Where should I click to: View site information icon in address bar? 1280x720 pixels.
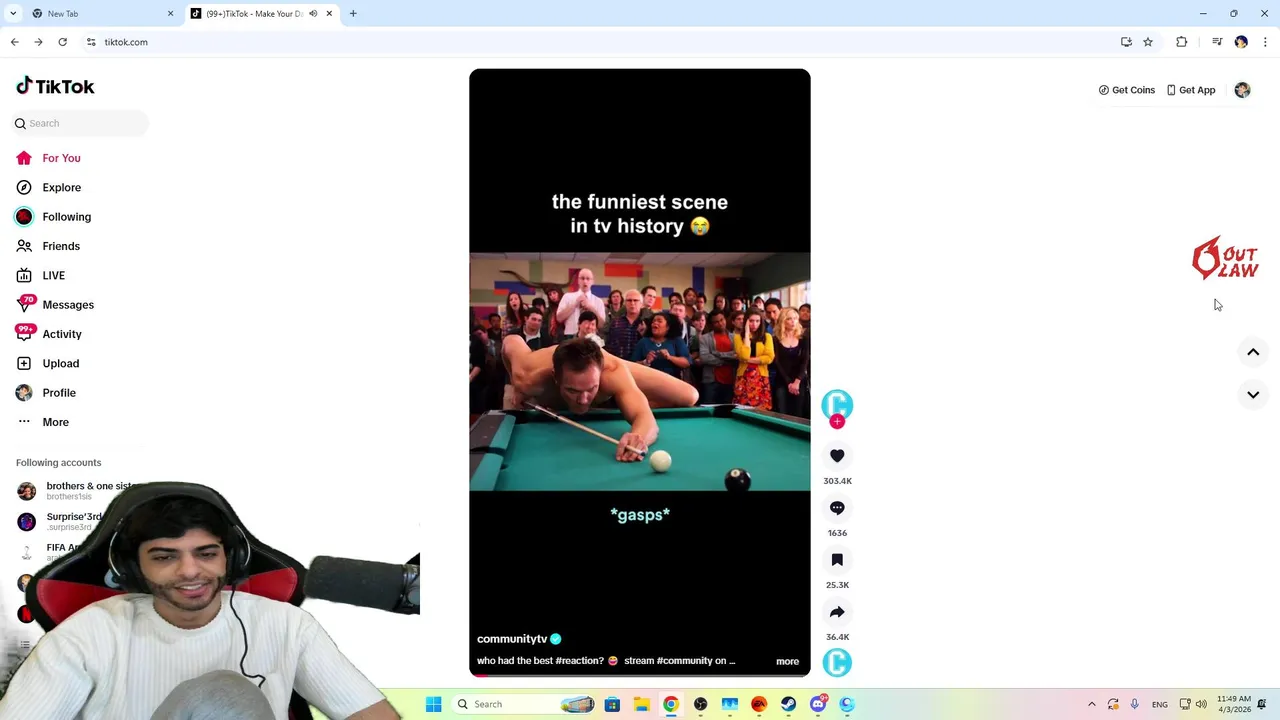tap(91, 42)
